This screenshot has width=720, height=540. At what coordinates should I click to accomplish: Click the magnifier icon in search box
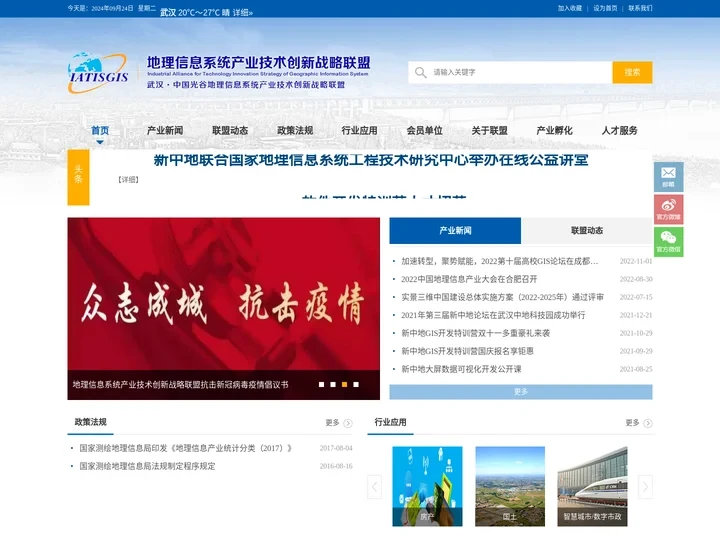[420, 72]
